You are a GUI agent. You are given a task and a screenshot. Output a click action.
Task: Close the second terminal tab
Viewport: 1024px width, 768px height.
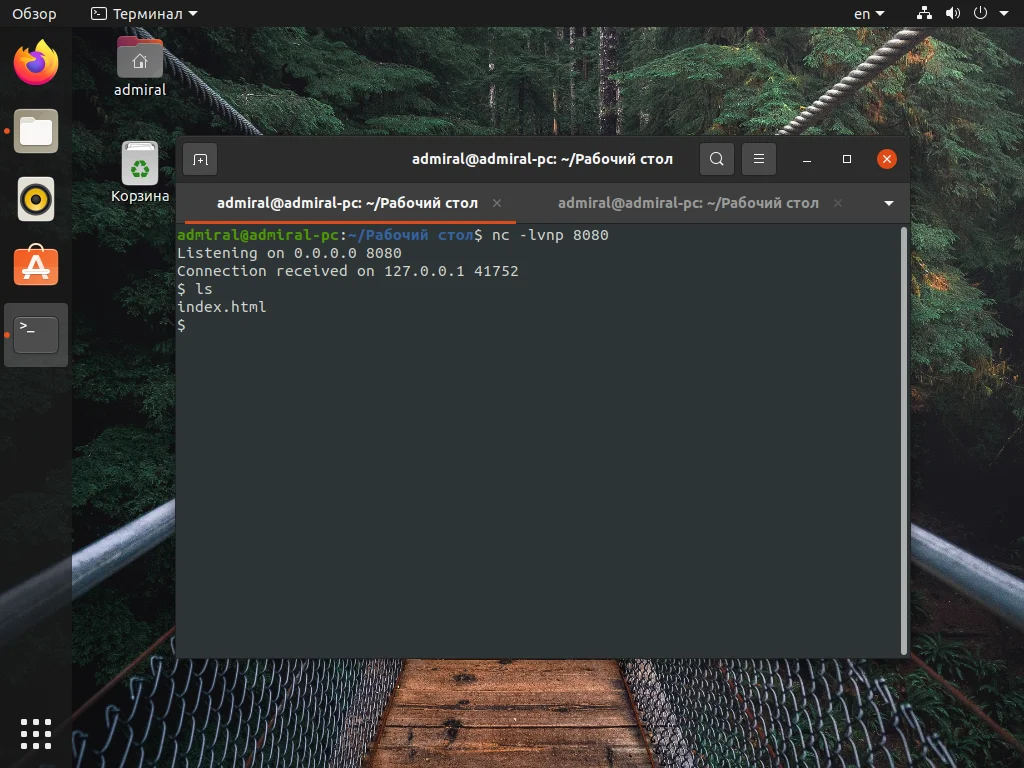pyautogui.click(x=836, y=203)
